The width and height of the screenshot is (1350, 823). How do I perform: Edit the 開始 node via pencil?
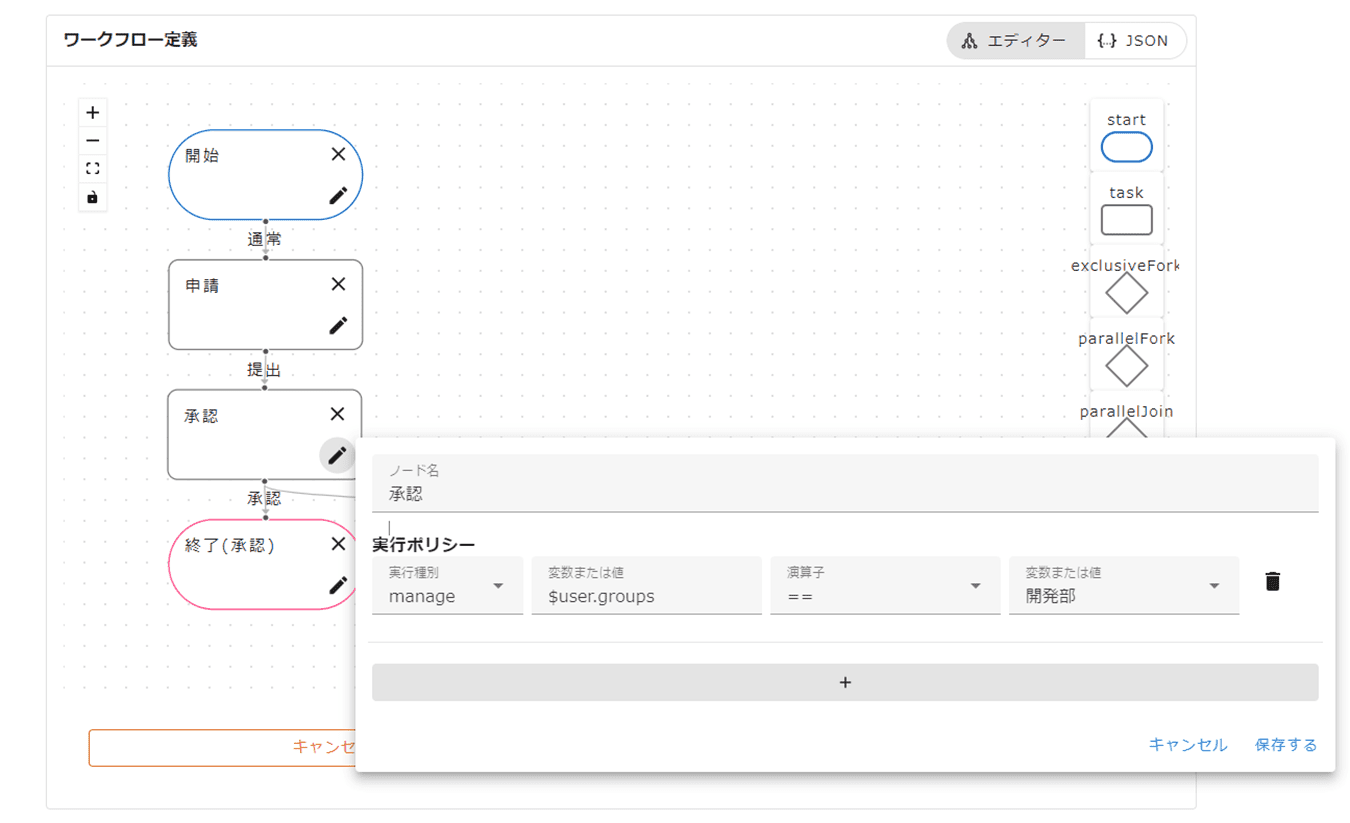click(338, 196)
